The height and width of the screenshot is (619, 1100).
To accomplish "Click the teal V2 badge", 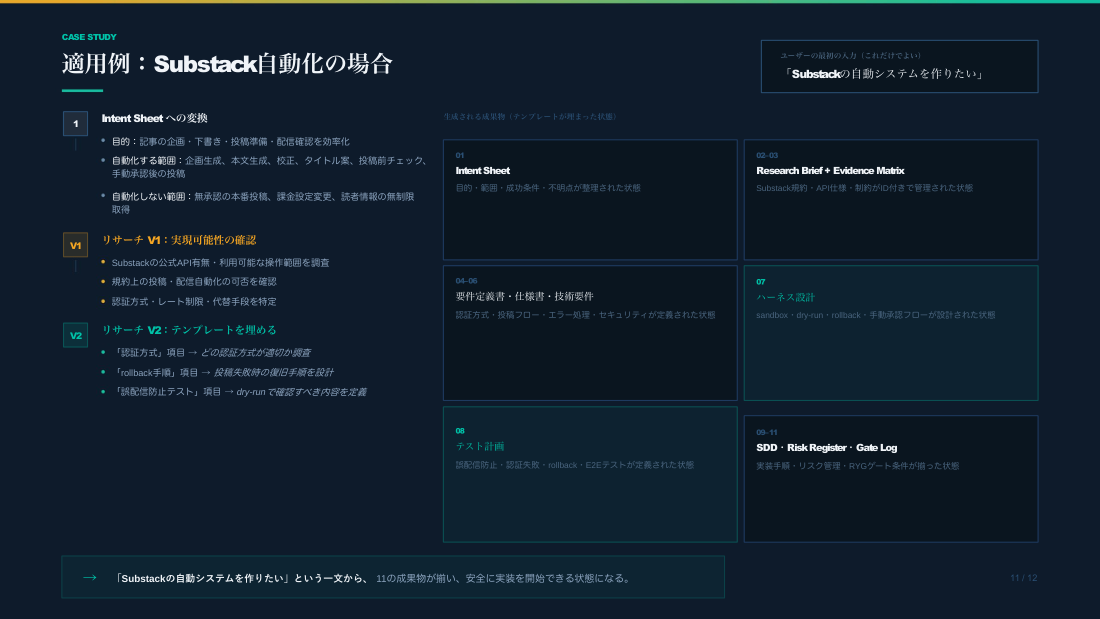I will (x=75, y=335).
